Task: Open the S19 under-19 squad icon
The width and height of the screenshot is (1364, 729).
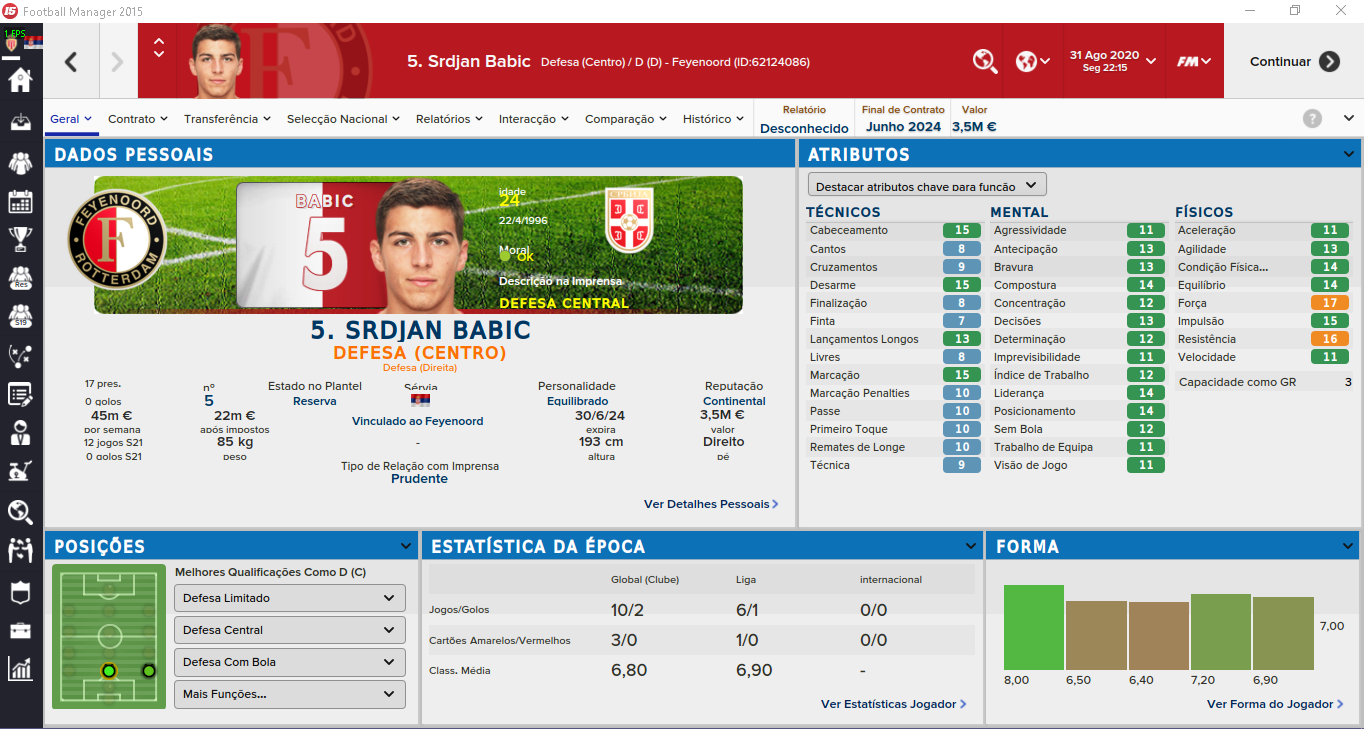Action: (x=20, y=315)
